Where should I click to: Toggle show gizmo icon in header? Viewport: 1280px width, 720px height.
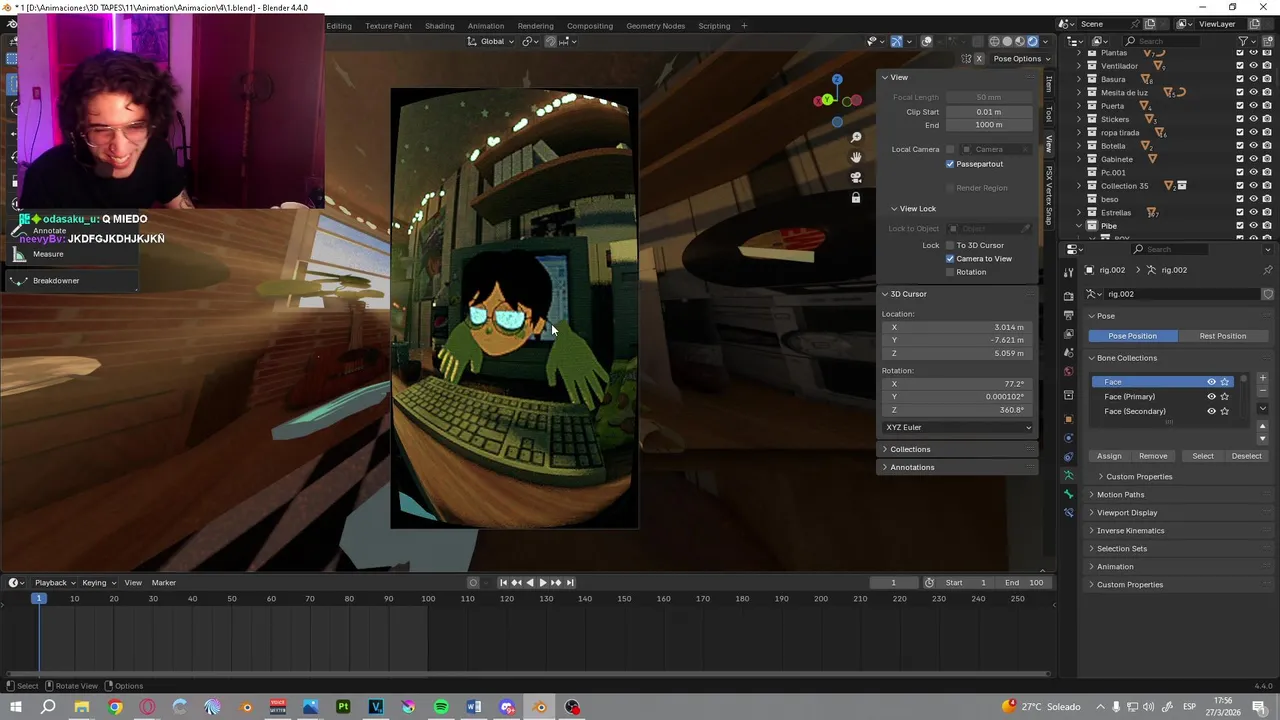click(x=897, y=41)
